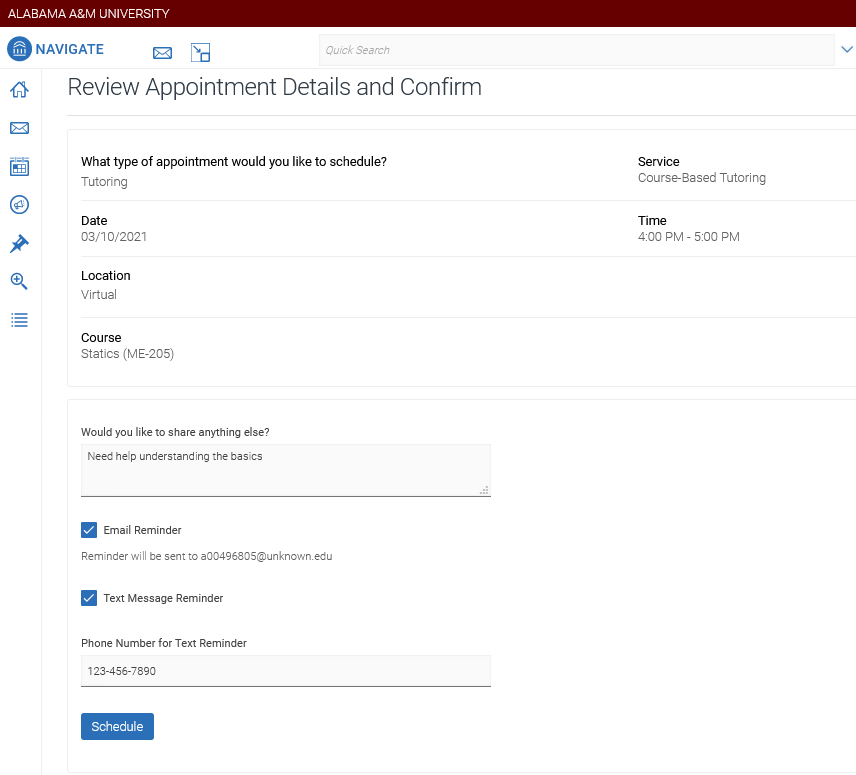This screenshot has width=856, height=775.
Task: Disable the Text Message Reminder checkbox
Action: coord(89,598)
